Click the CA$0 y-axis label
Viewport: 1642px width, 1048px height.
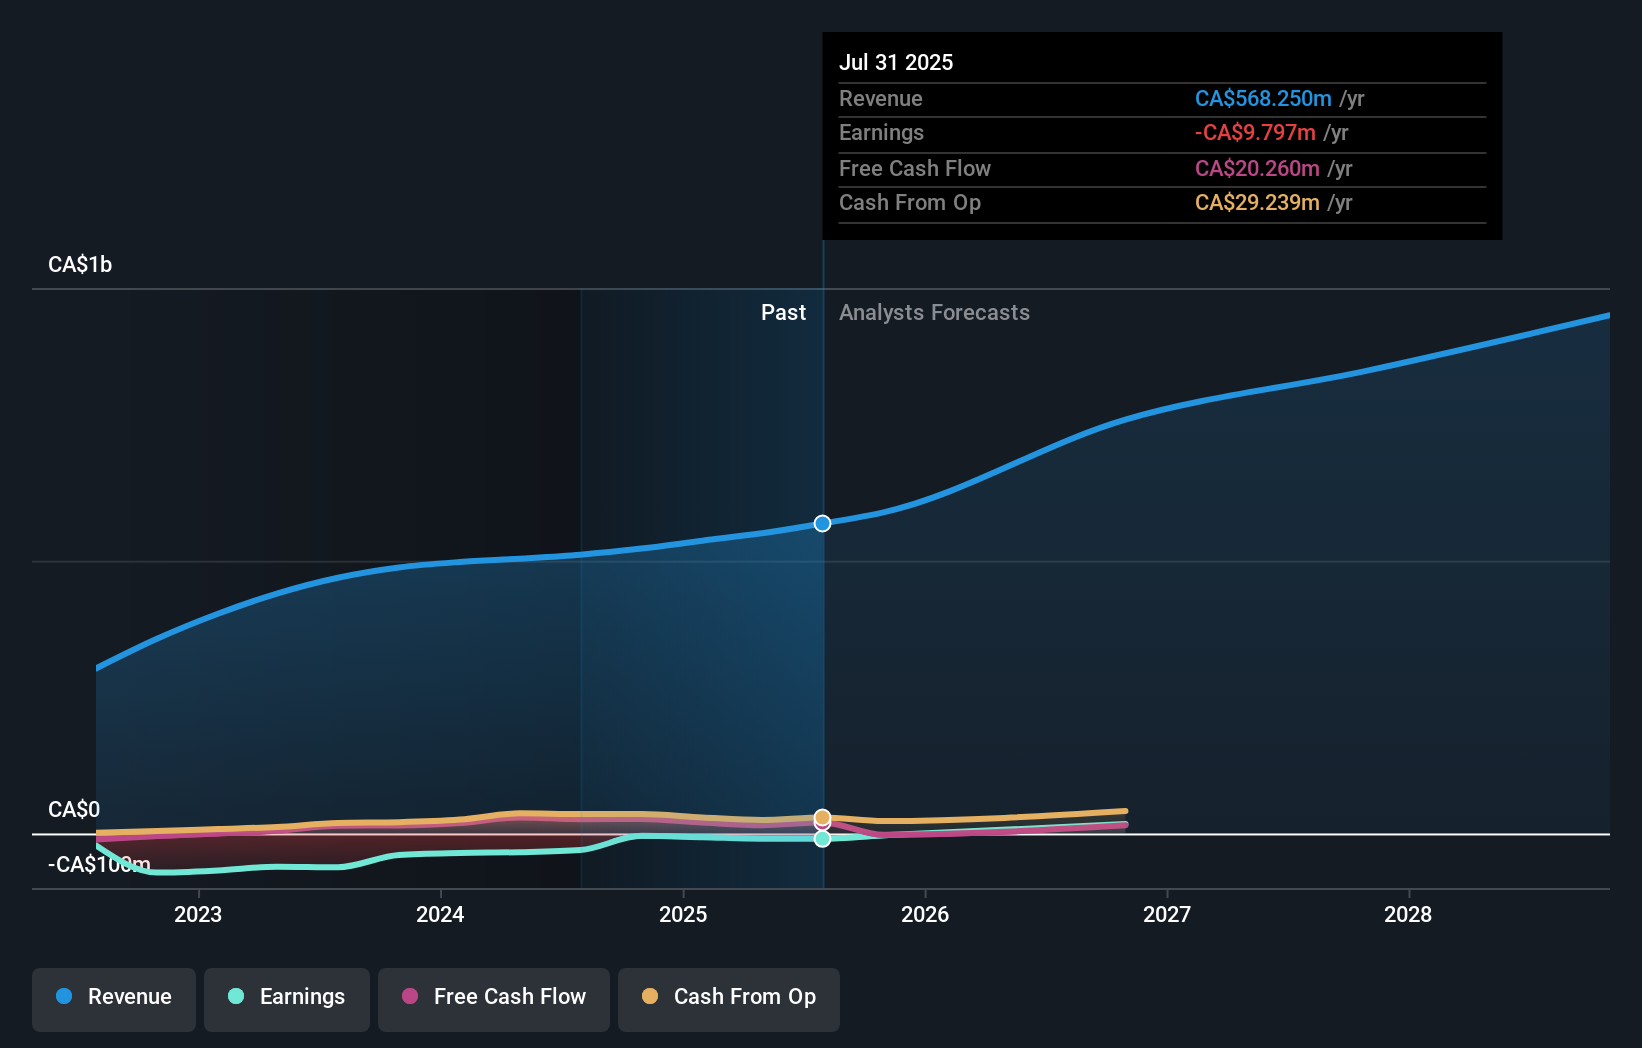click(74, 809)
